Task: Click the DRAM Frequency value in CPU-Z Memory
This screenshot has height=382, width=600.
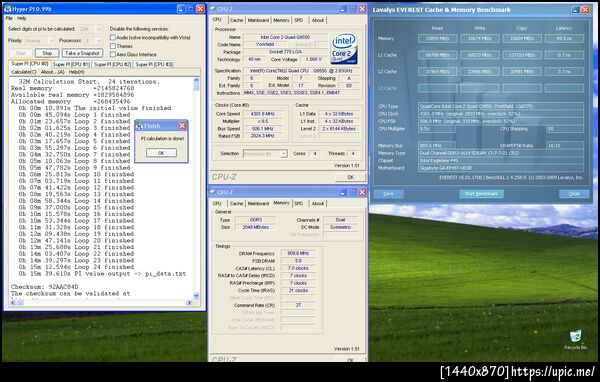Action: click(298, 253)
